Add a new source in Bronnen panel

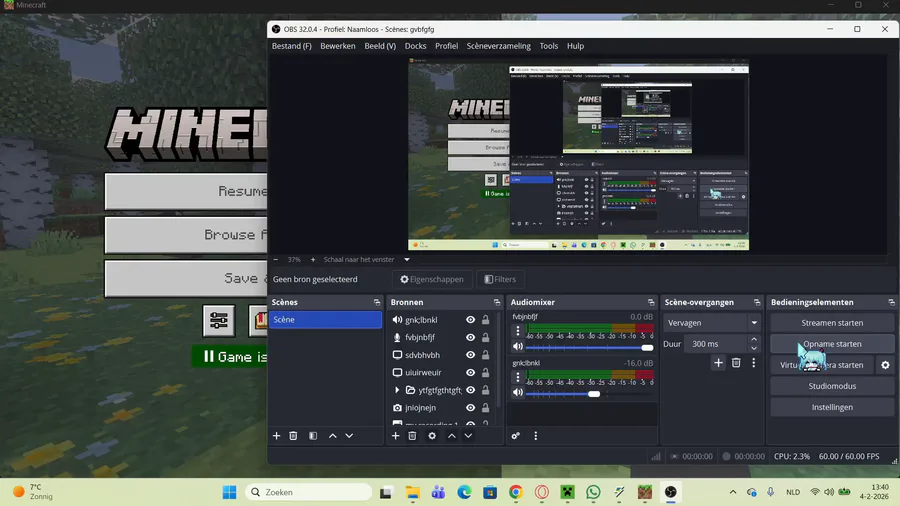[x=395, y=436]
